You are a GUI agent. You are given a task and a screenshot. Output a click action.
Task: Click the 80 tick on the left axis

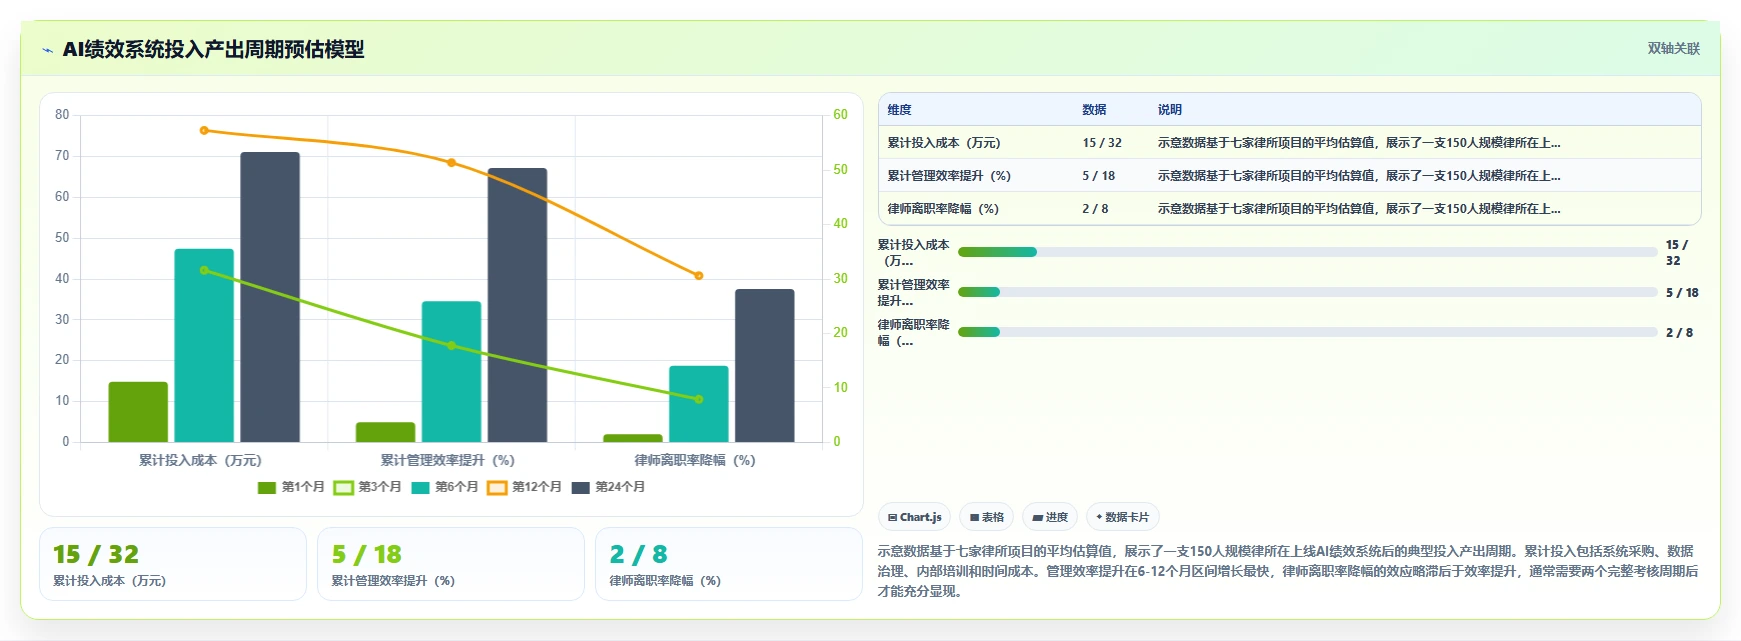[62, 115]
